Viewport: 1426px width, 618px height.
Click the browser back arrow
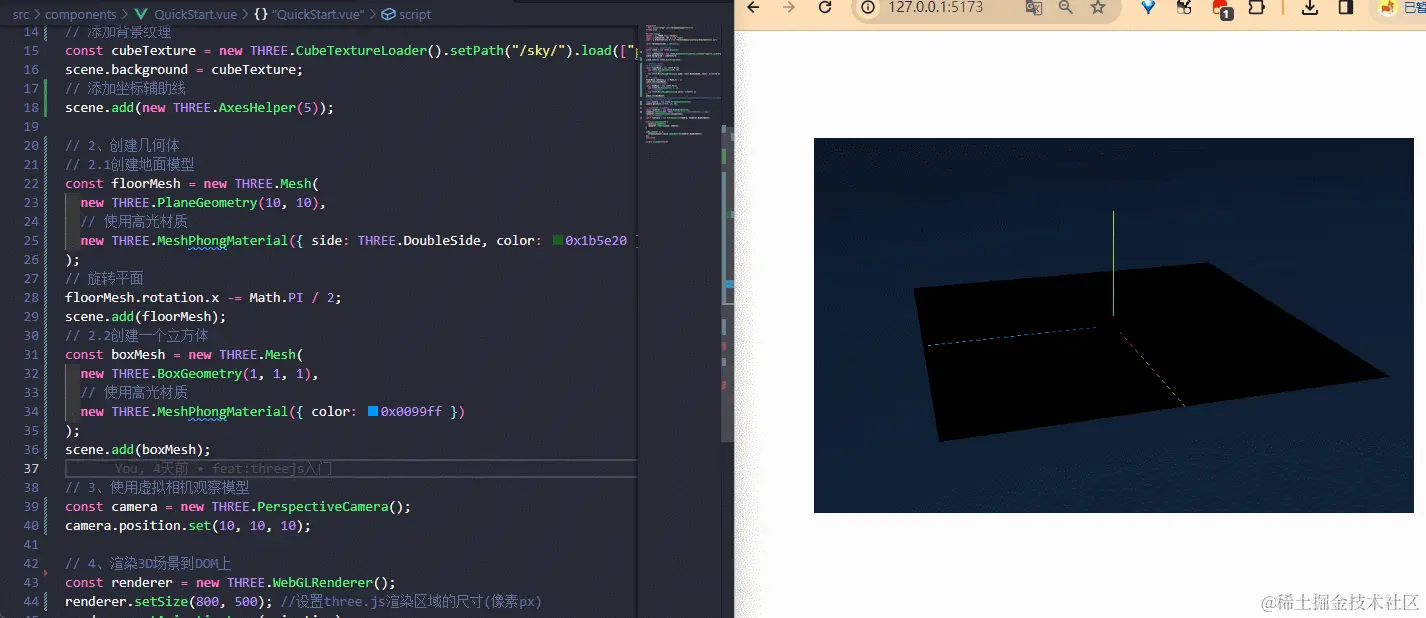[754, 8]
